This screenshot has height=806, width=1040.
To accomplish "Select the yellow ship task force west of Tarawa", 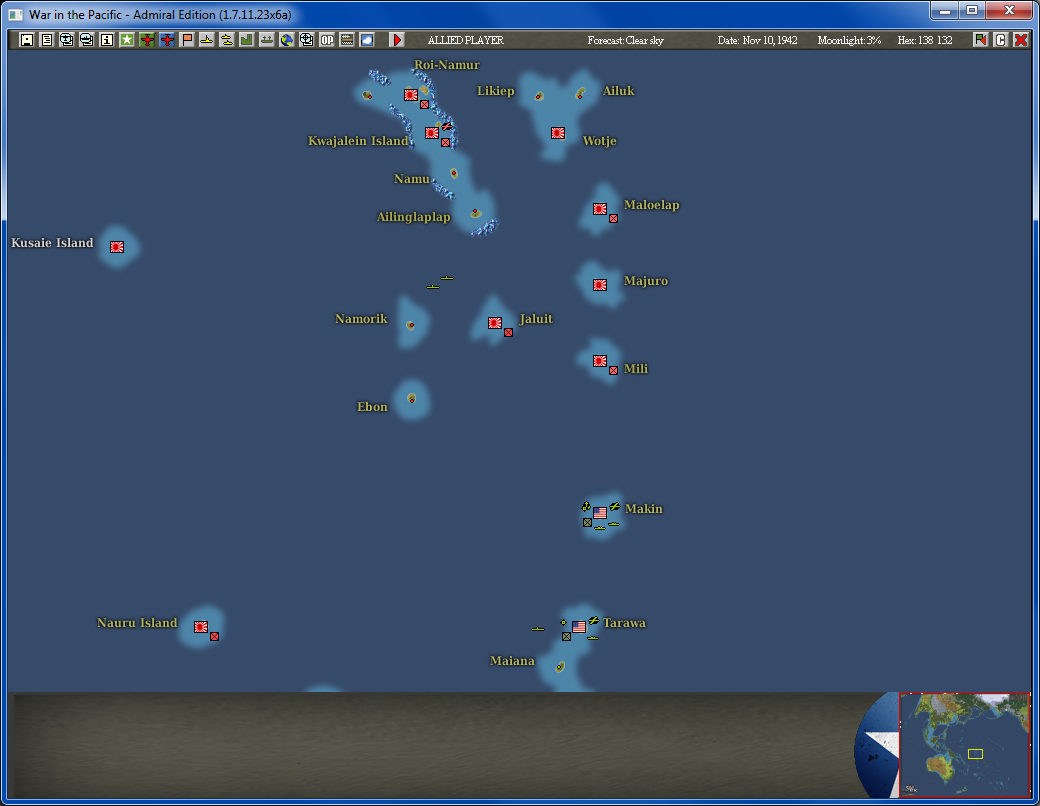I will coord(538,628).
